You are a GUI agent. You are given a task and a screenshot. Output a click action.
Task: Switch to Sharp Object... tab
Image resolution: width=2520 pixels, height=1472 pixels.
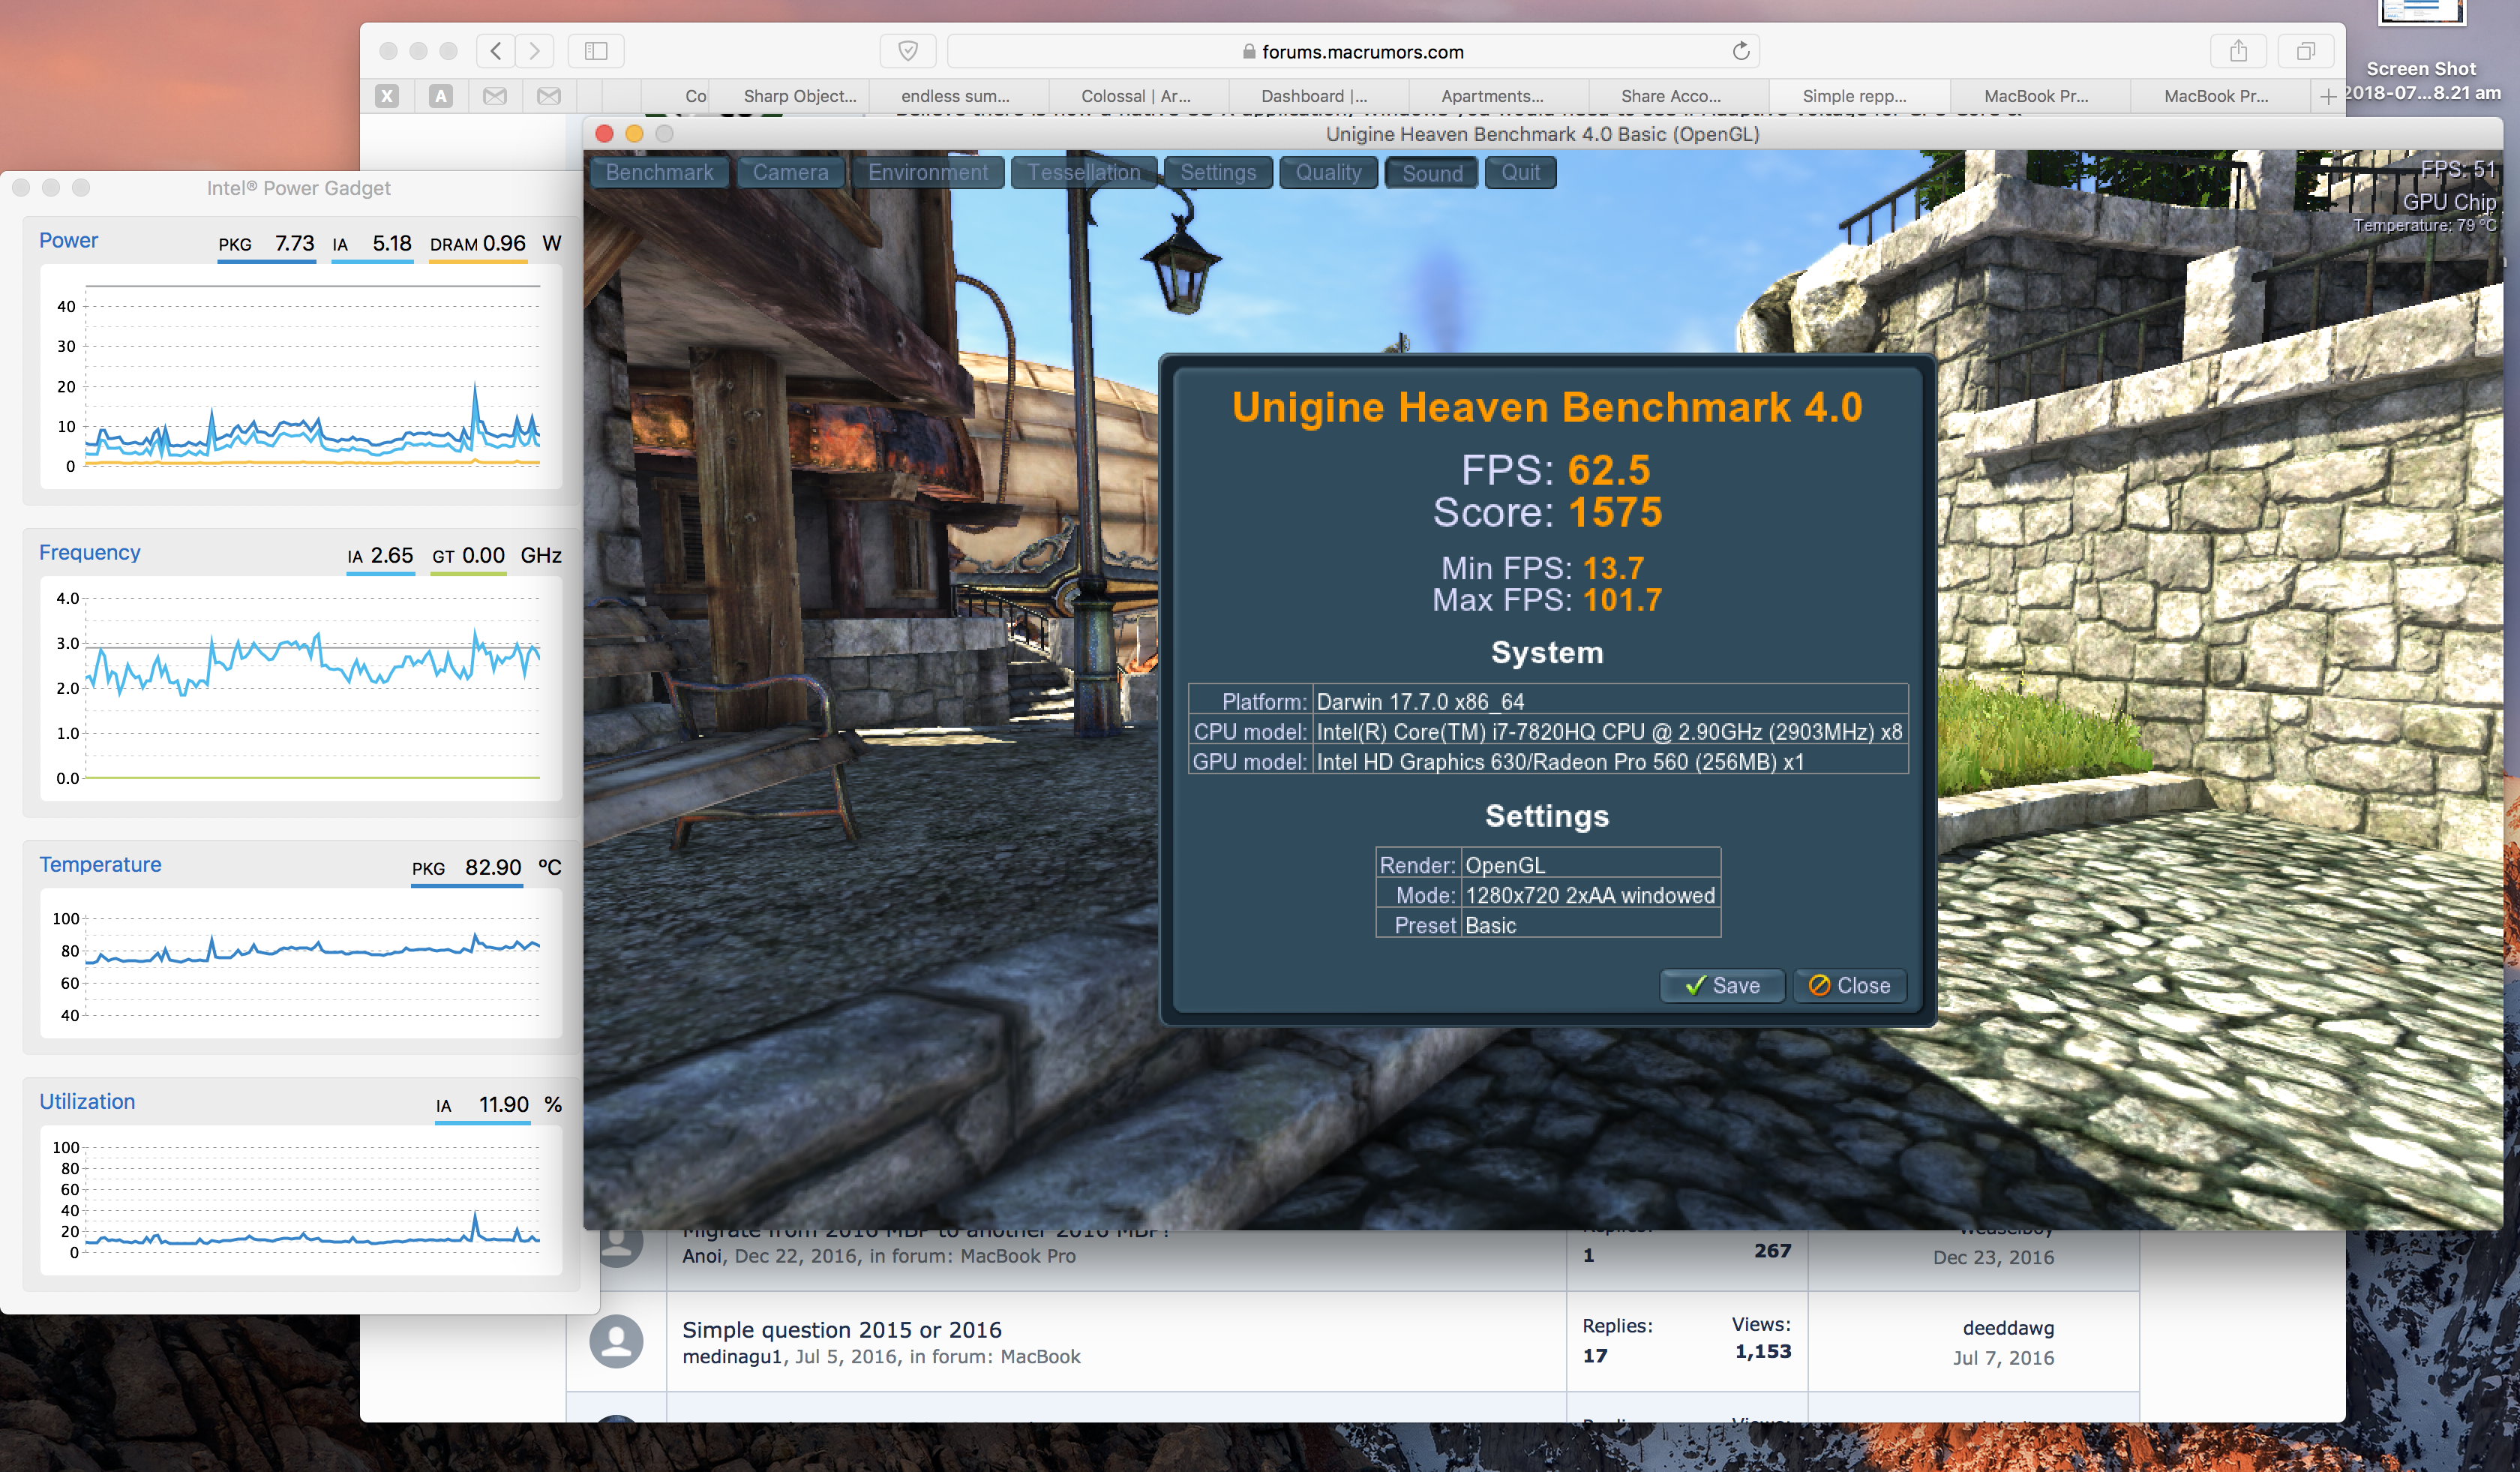(800, 96)
